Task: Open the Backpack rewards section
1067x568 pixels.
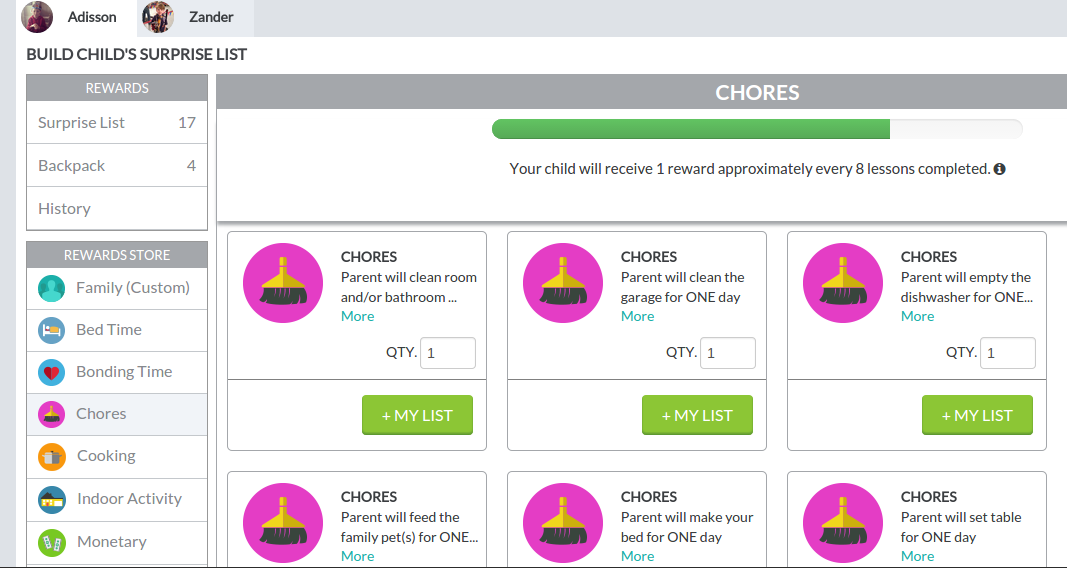Action: pyautogui.click(x=117, y=165)
